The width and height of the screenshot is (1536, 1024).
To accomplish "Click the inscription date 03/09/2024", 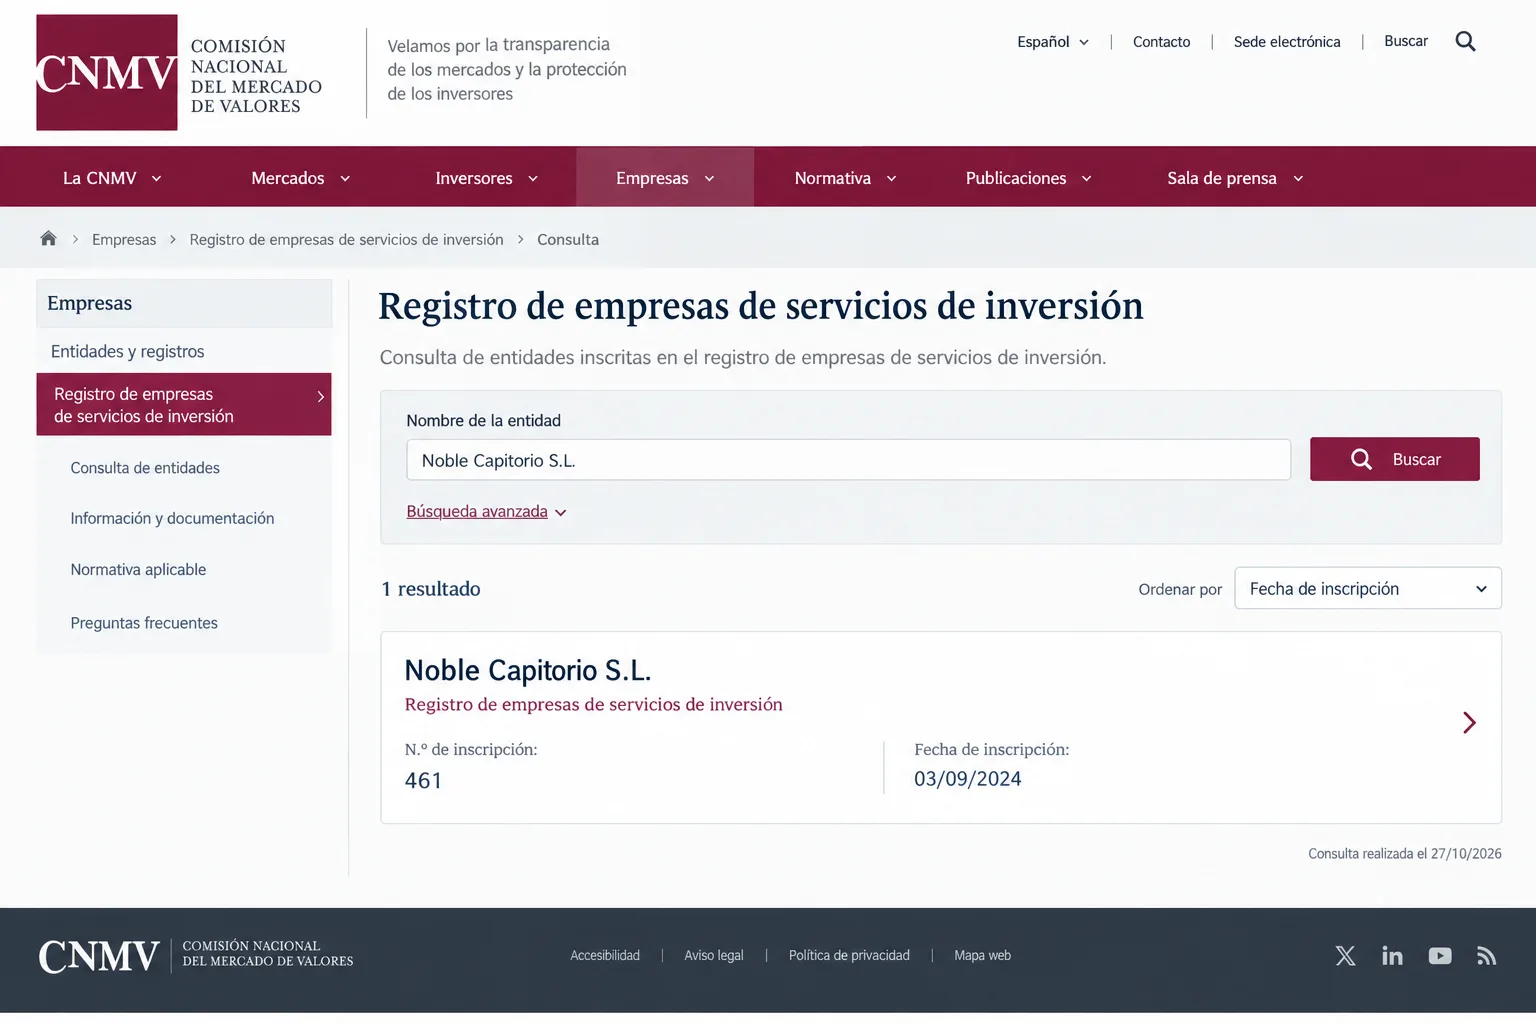I will pos(968,779).
